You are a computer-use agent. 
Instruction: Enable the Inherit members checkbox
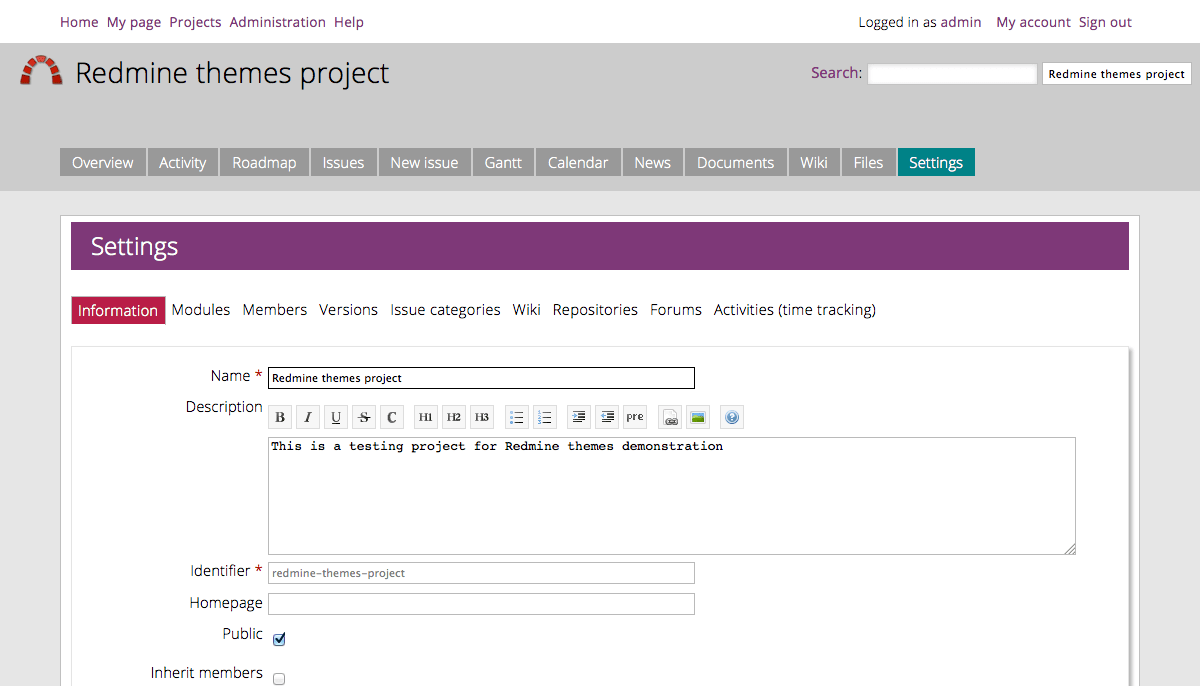coord(279,679)
